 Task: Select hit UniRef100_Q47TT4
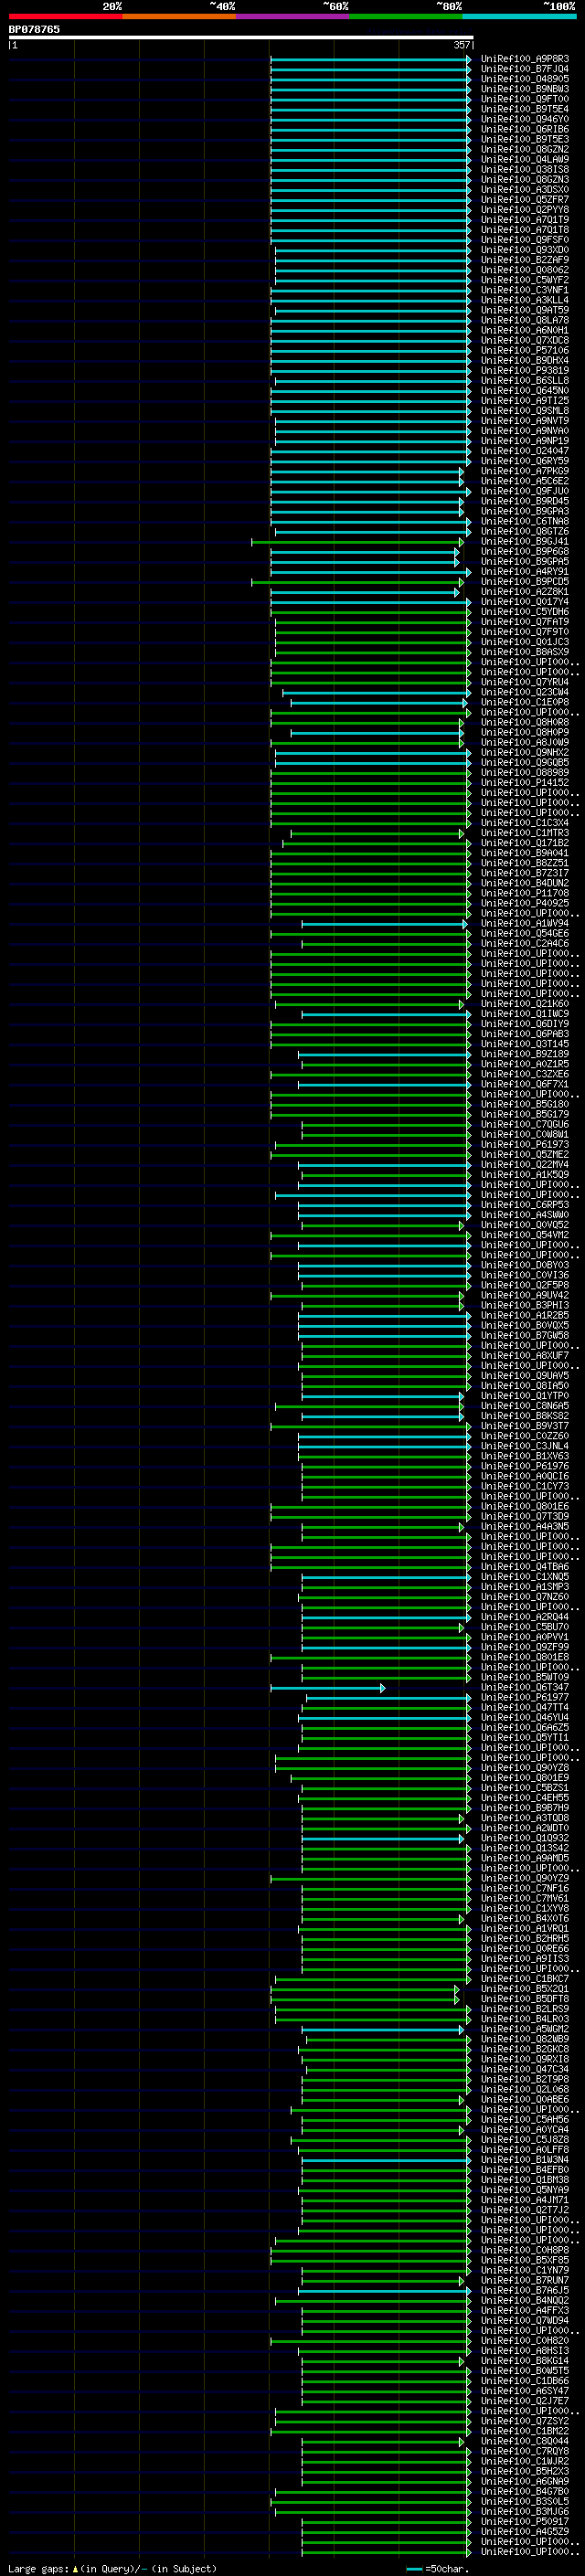click(525, 1708)
